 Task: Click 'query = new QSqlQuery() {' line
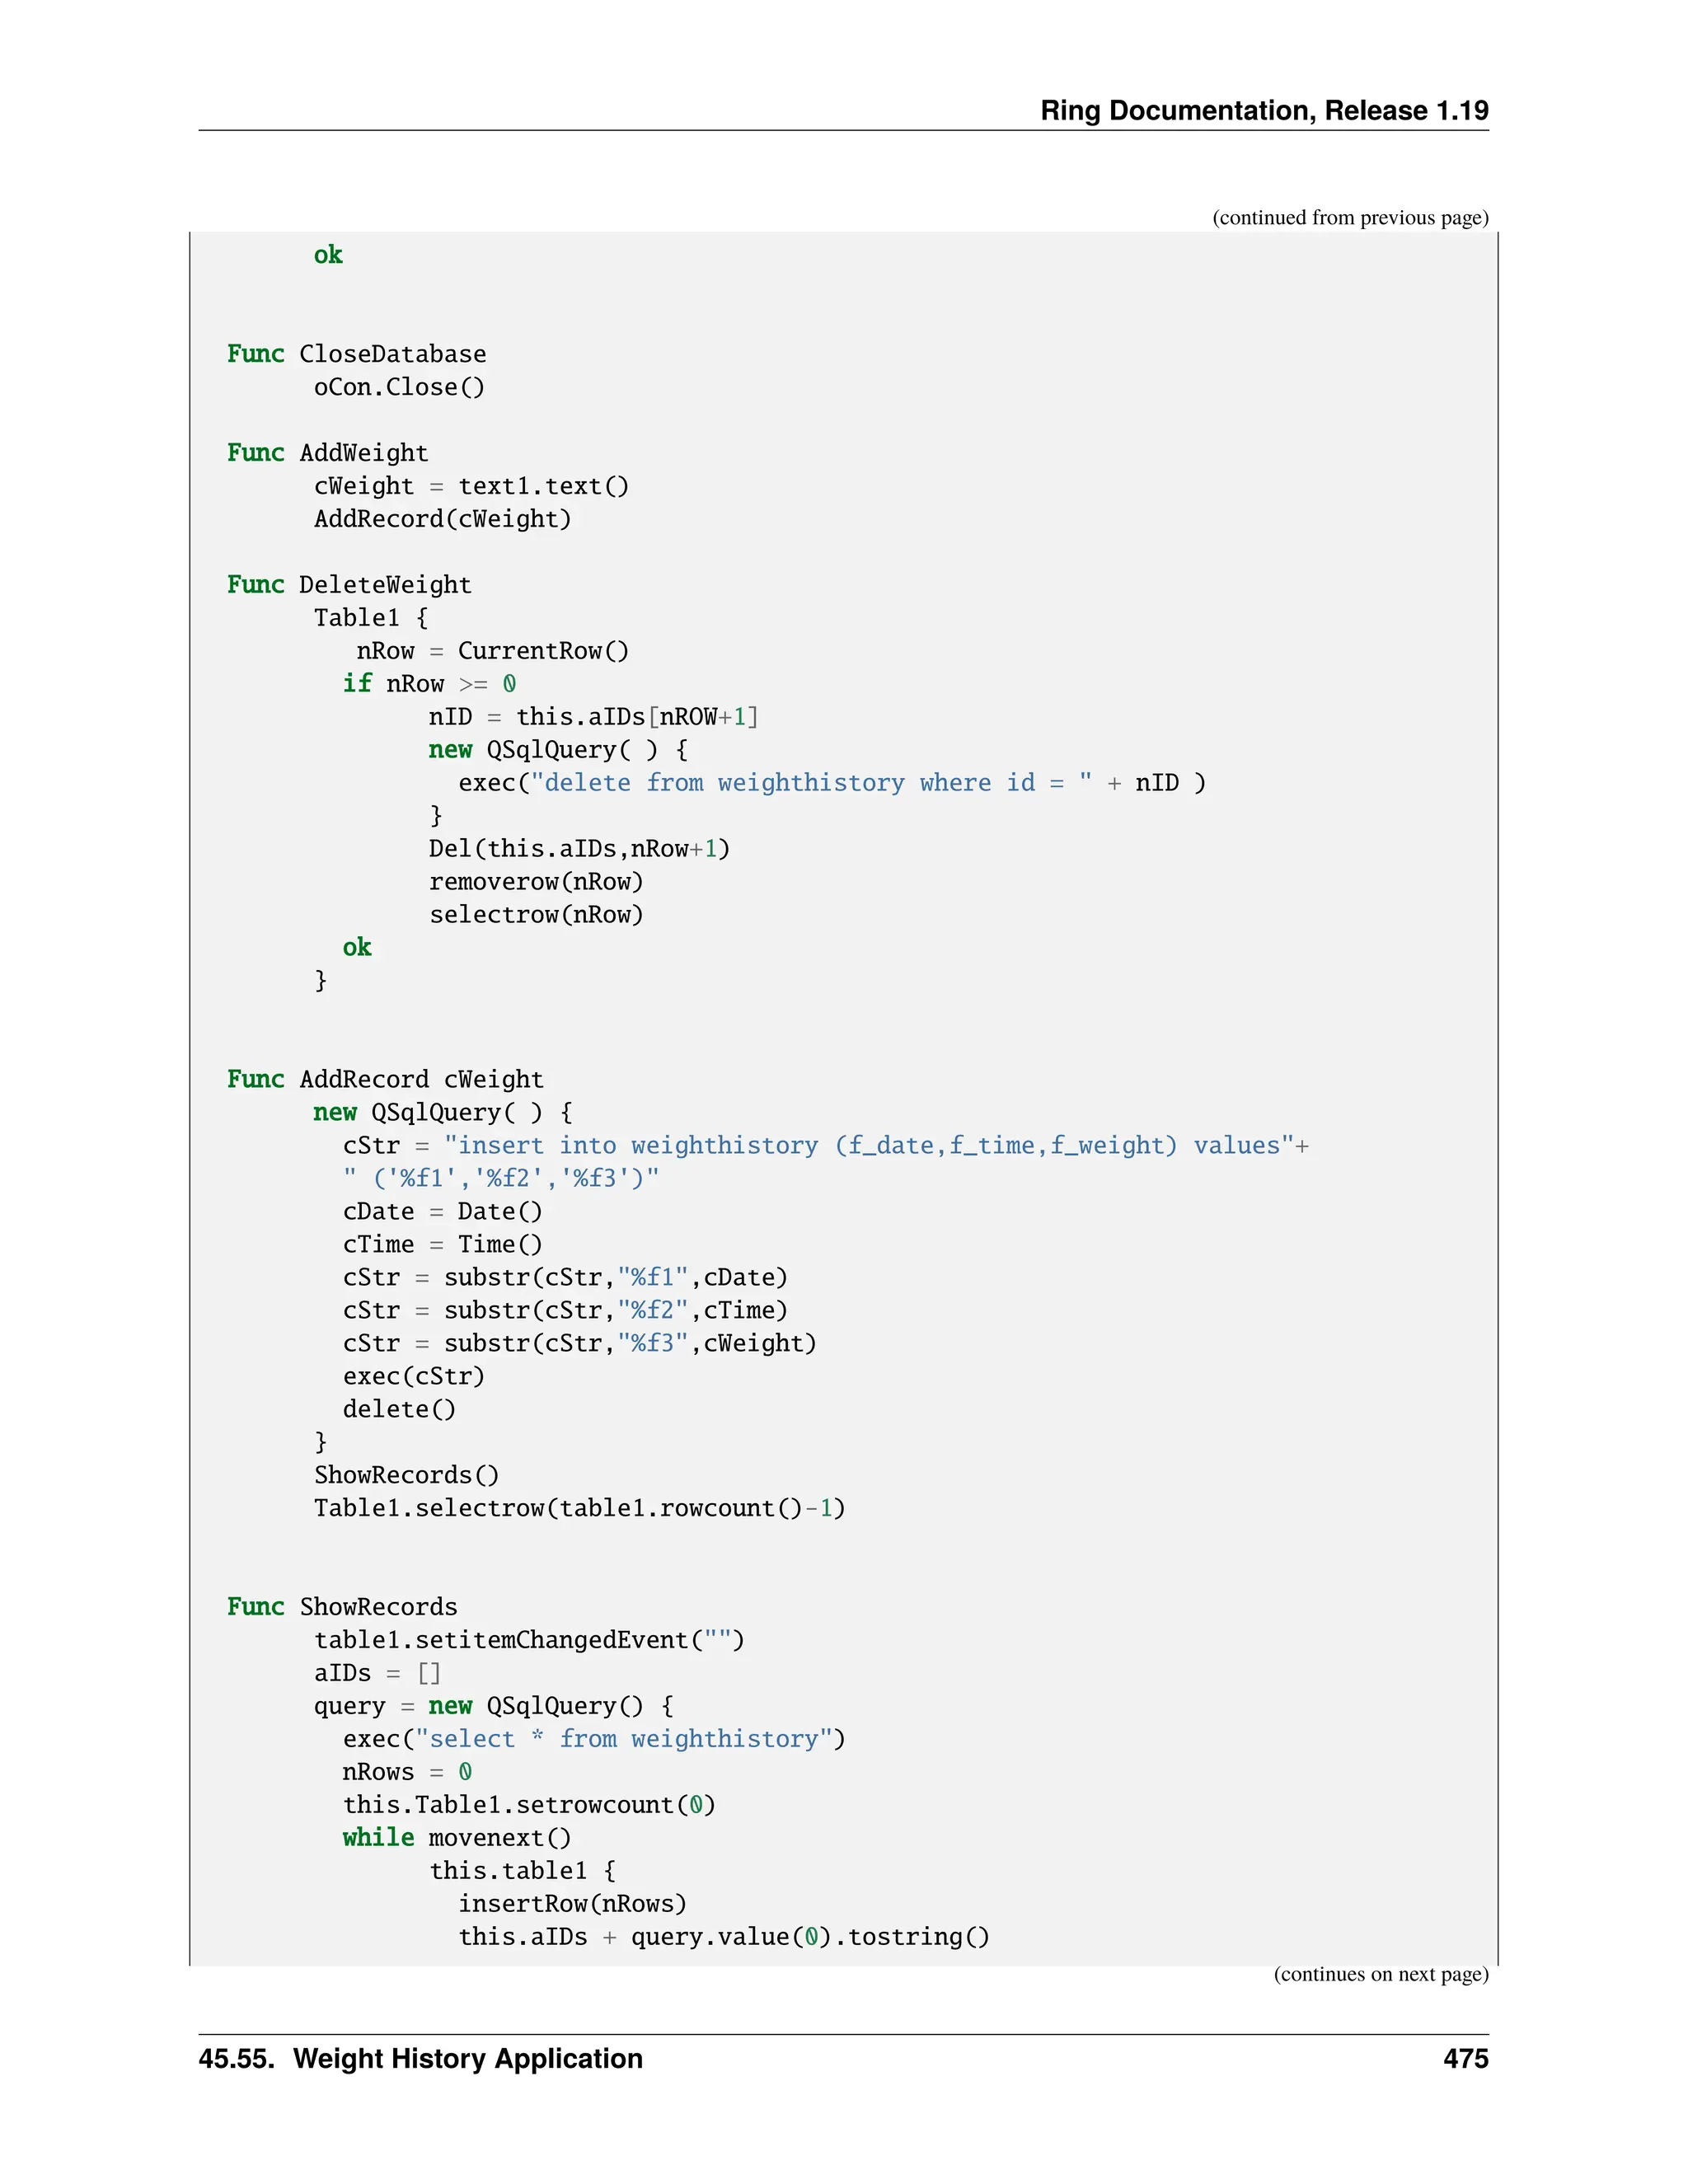coord(494,1707)
